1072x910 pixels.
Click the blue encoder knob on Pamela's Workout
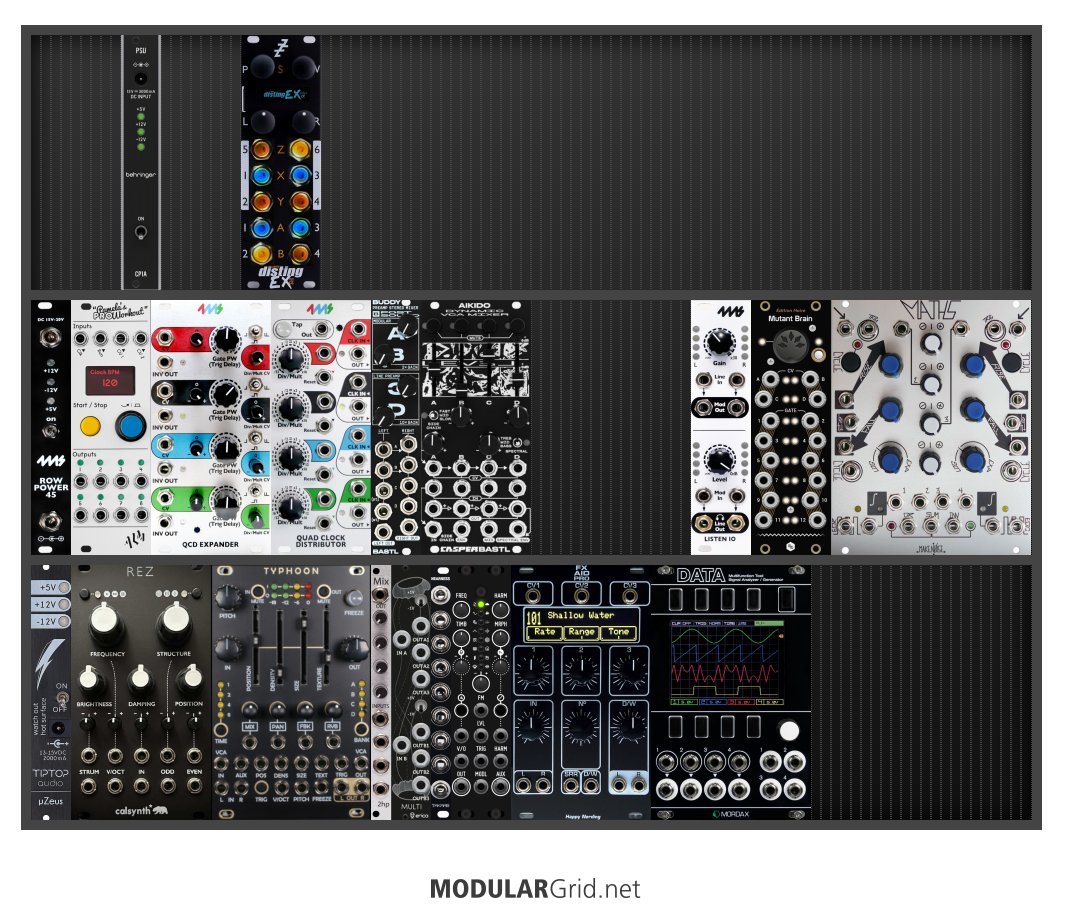[130, 426]
